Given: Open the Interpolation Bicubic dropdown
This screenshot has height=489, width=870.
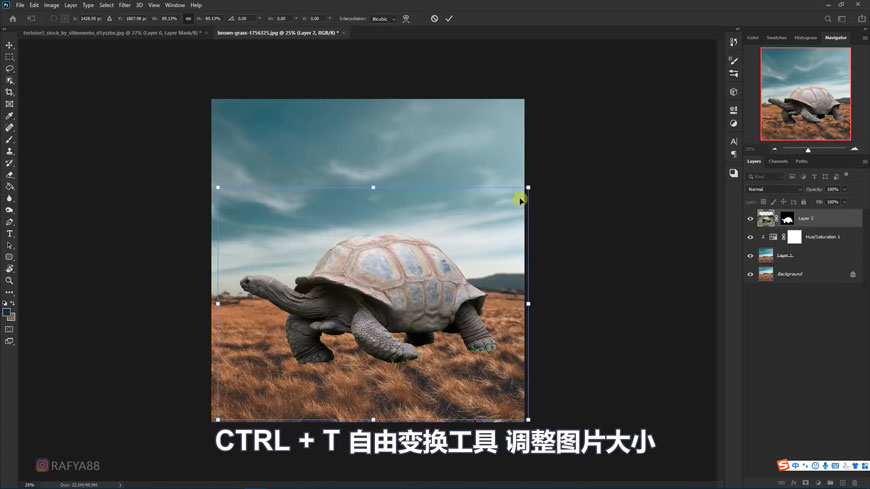Looking at the screenshot, I should (383, 19).
